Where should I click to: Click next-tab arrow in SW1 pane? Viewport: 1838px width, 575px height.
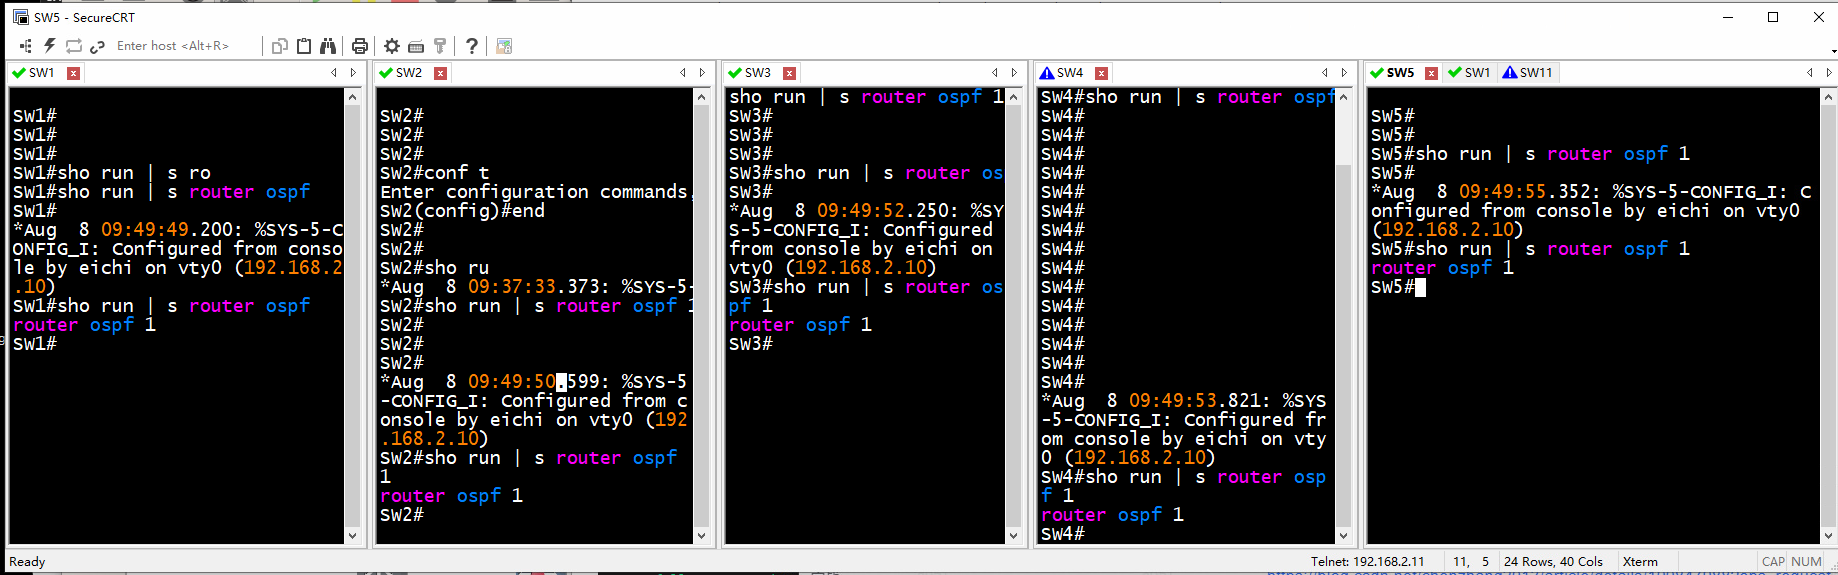(x=353, y=73)
